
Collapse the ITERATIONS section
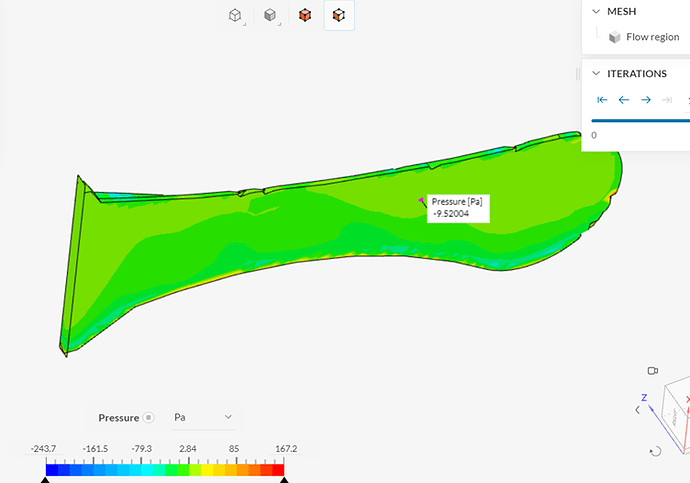pyautogui.click(x=596, y=73)
